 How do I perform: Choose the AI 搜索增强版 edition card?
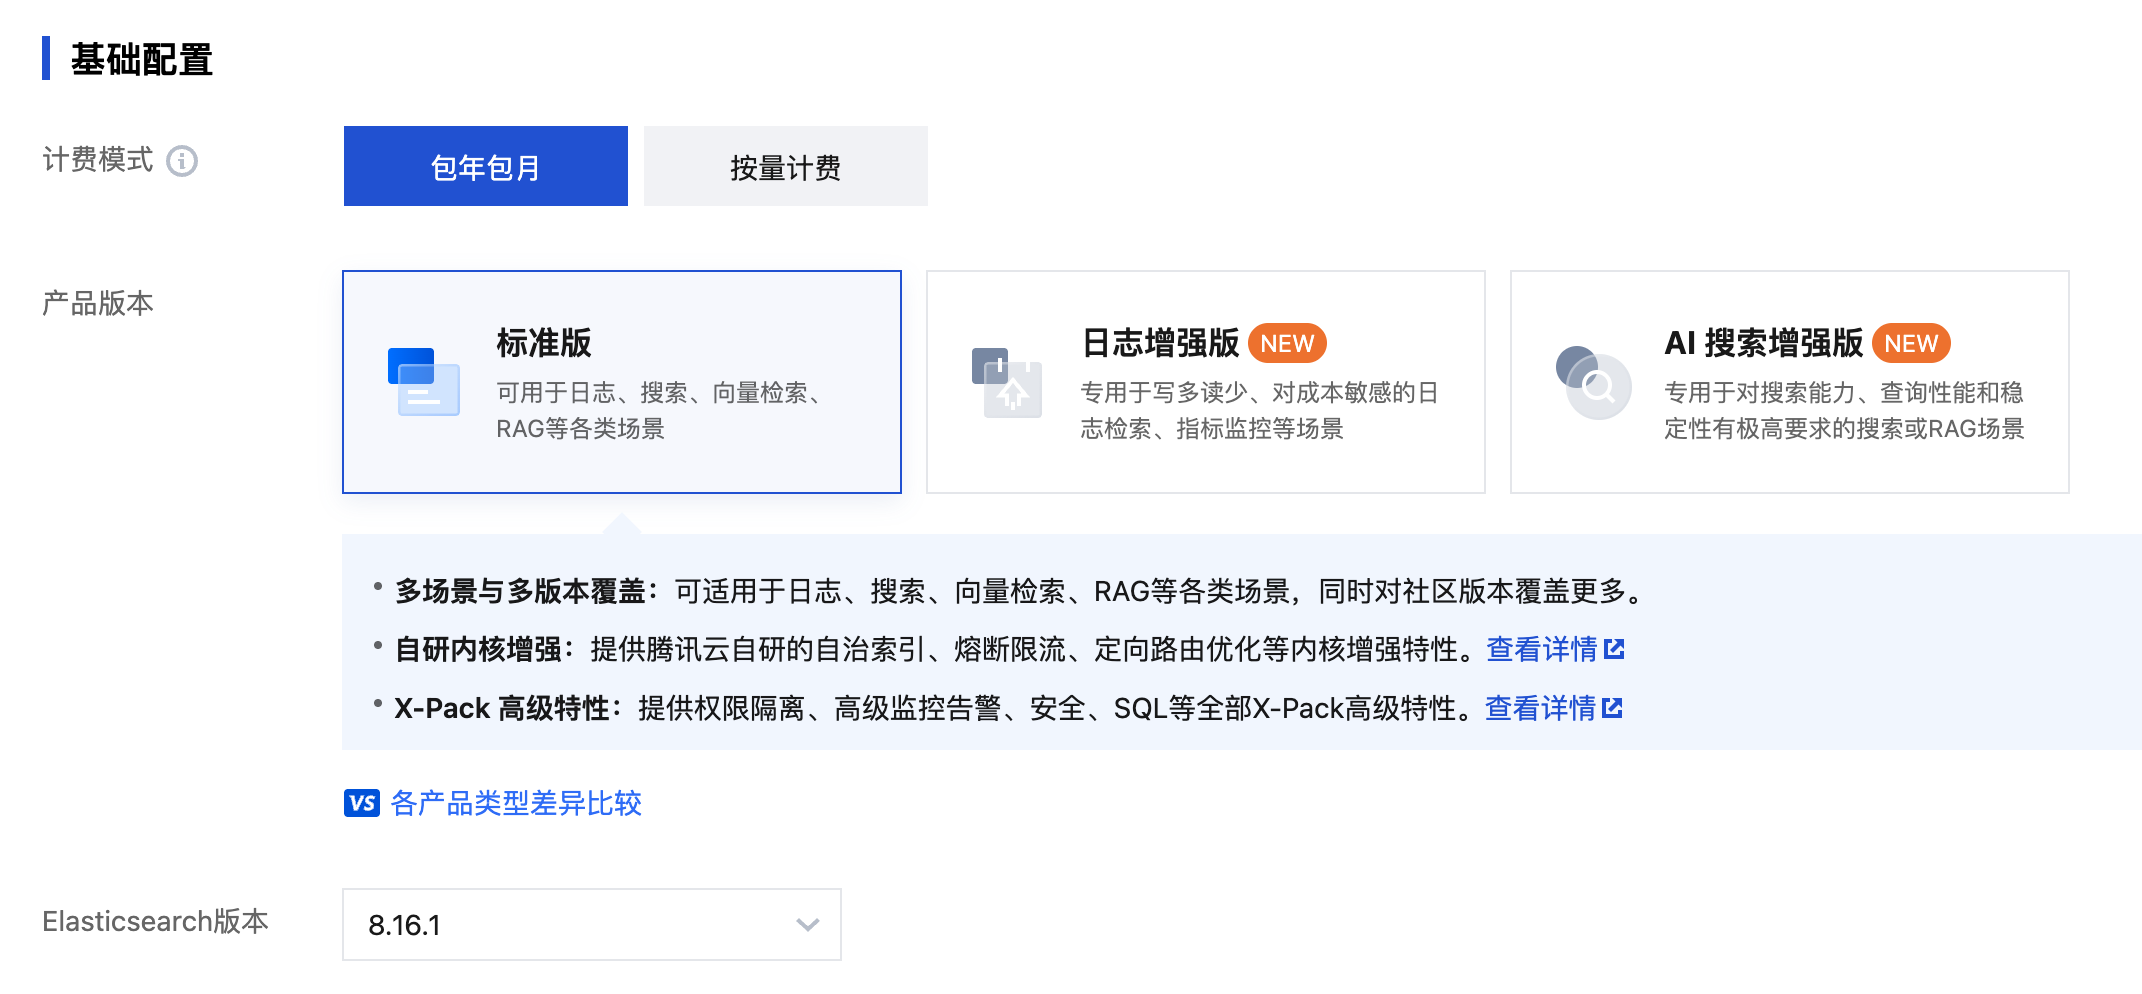click(x=1790, y=382)
